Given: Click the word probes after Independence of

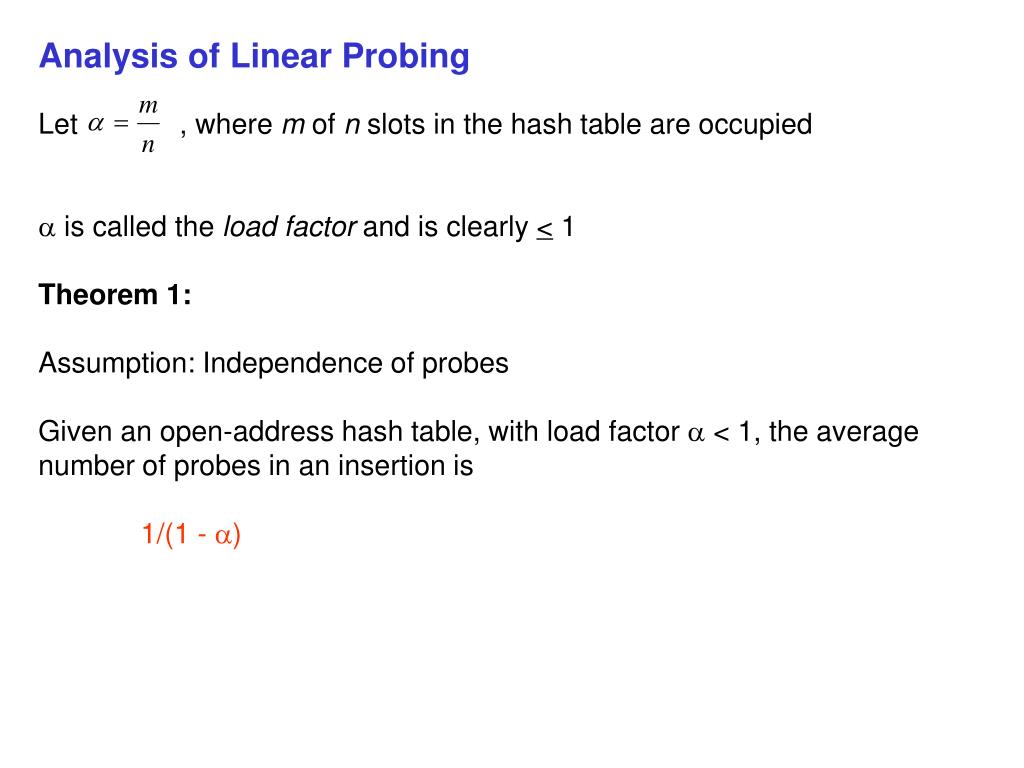Looking at the screenshot, I should (465, 364).
